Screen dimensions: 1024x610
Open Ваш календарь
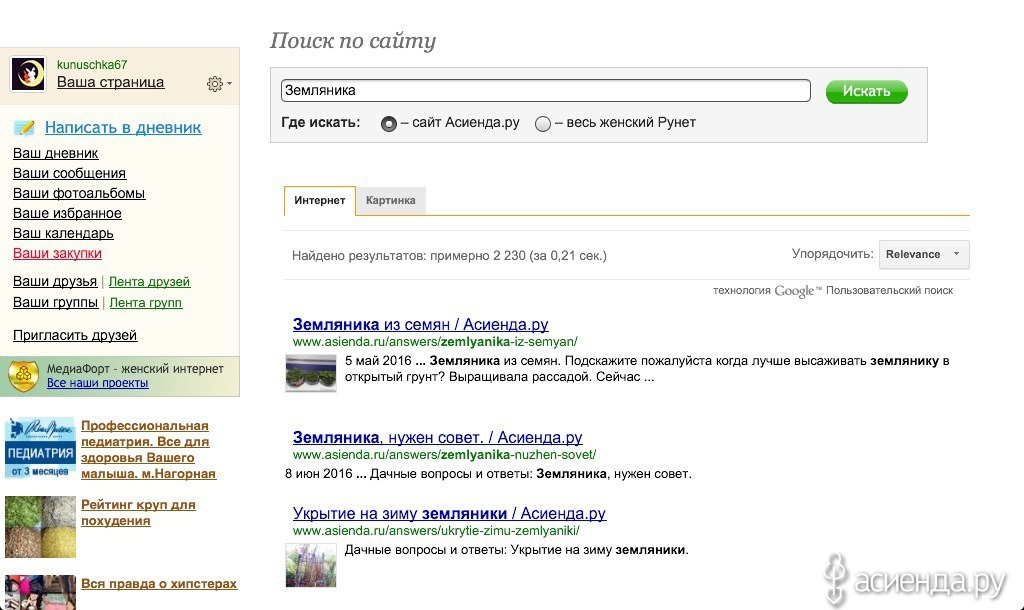click(x=63, y=233)
